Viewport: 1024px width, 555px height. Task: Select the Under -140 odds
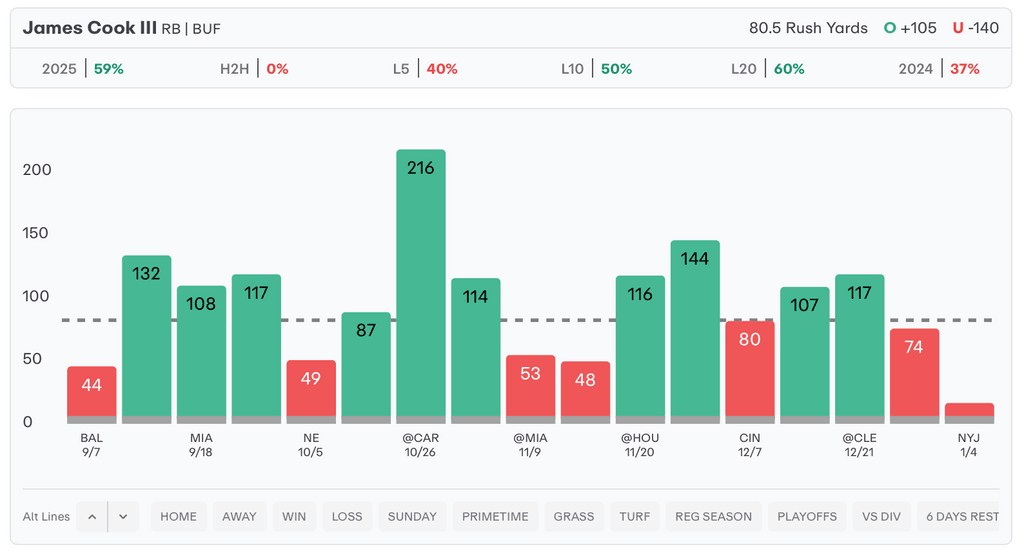pyautogui.click(x=975, y=28)
